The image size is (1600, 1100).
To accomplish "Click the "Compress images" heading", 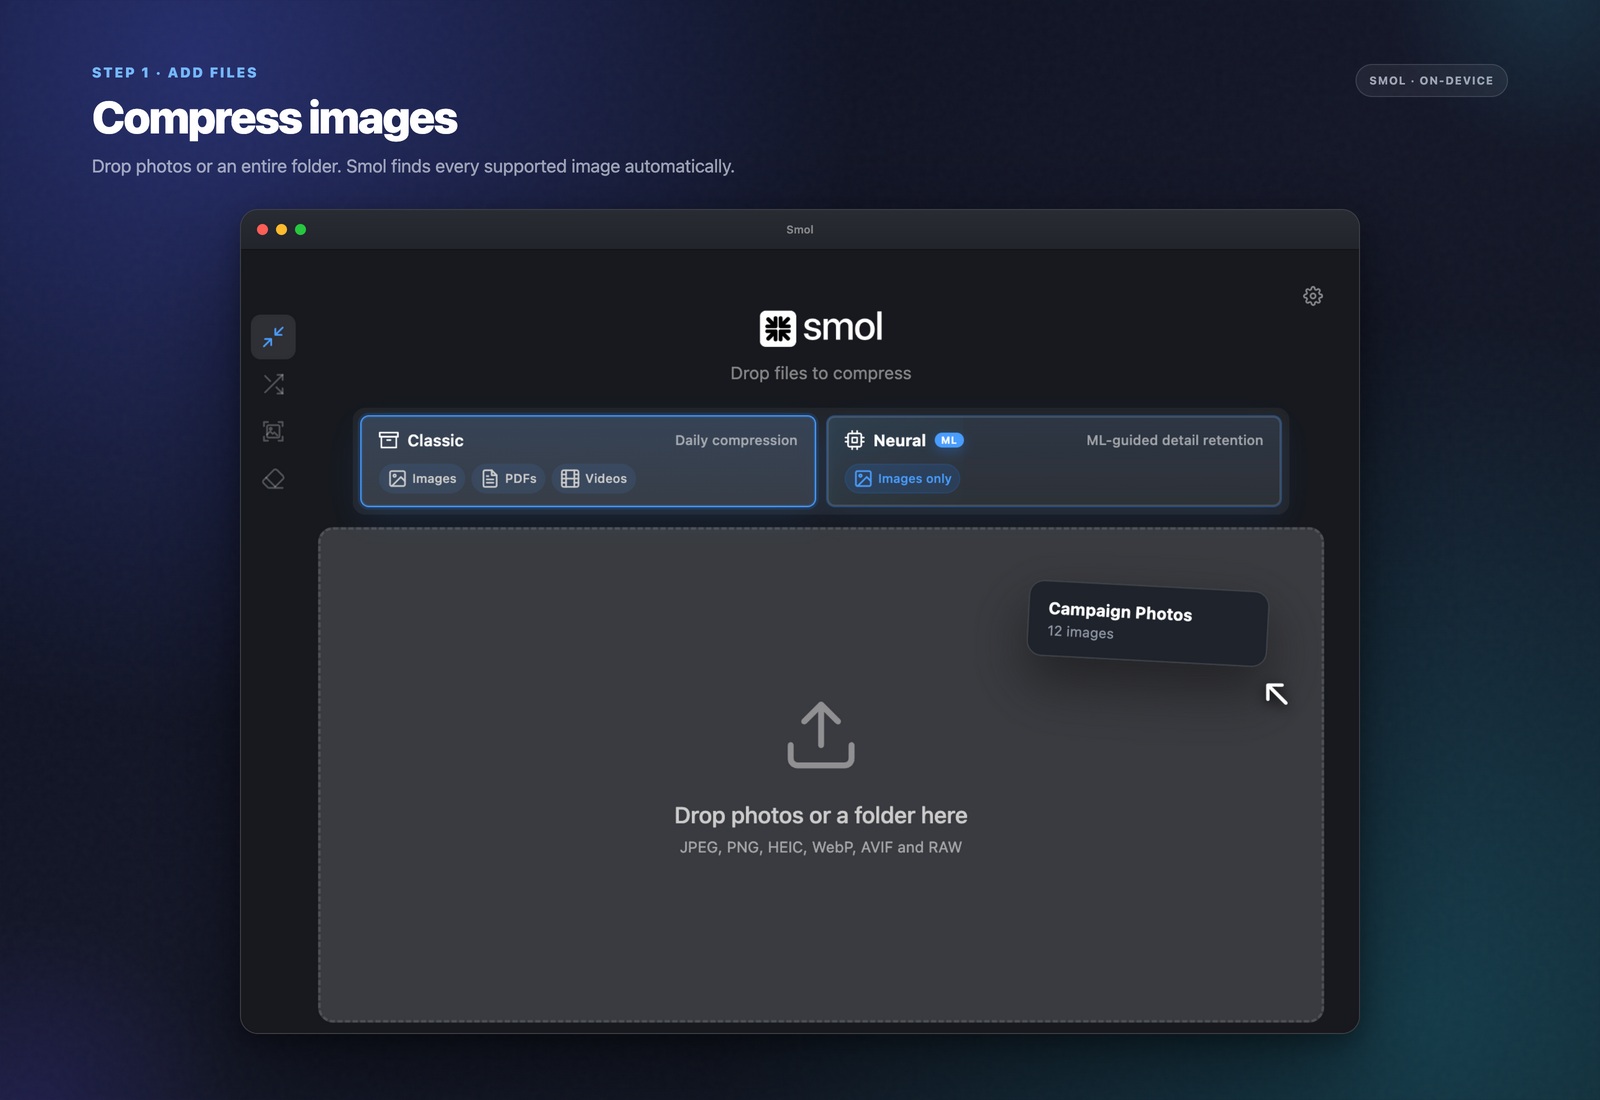I will point(275,118).
